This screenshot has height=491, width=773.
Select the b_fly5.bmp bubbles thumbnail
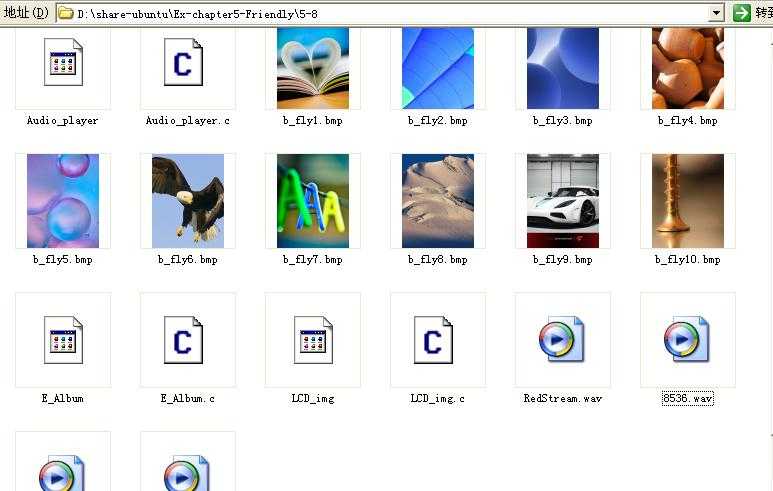pos(63,201)
